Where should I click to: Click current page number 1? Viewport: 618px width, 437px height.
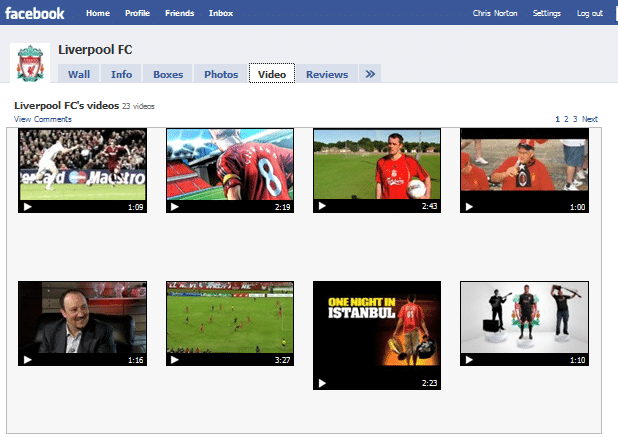coord(557,119)
